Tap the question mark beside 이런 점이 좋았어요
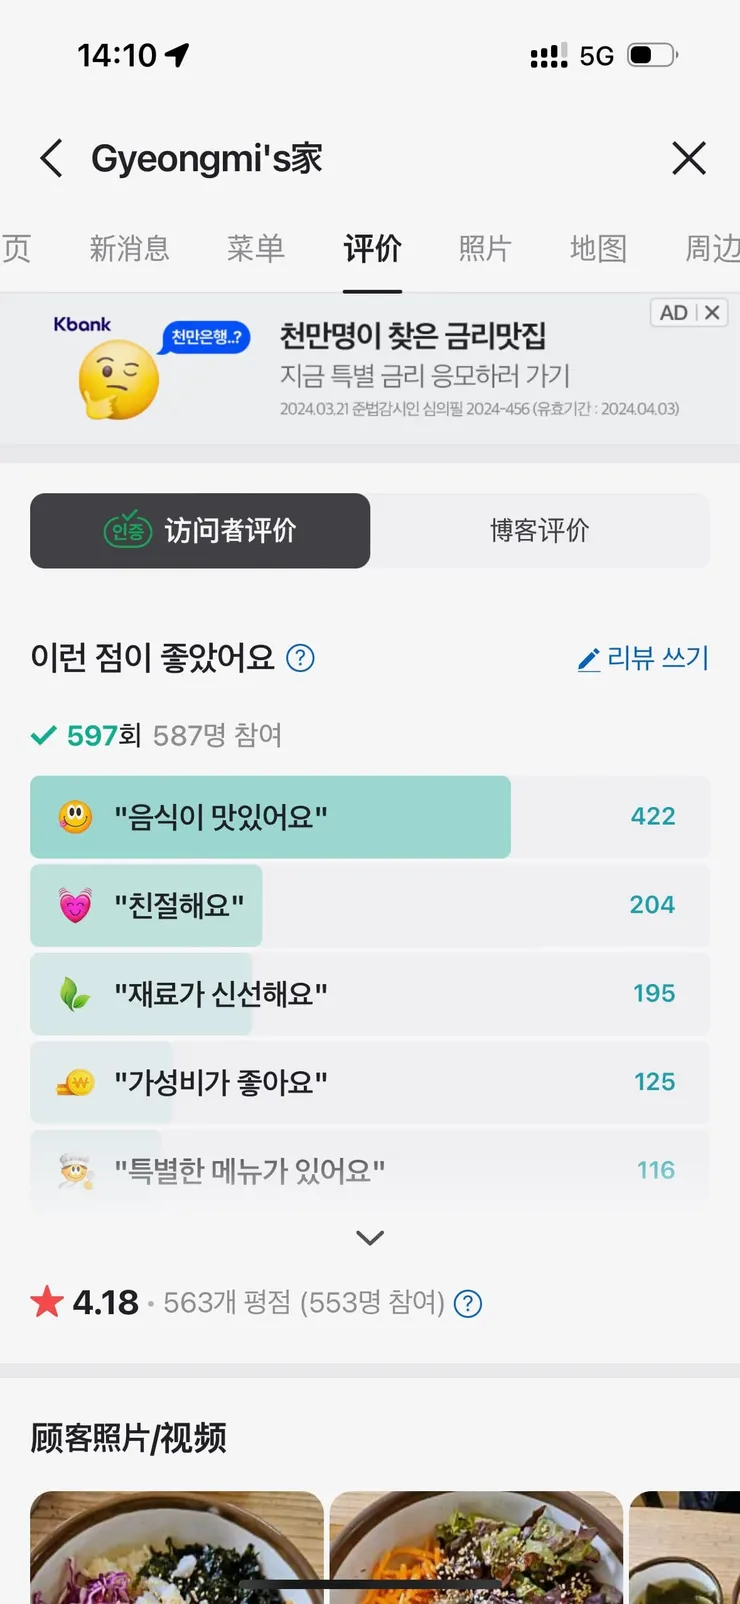Screen dimensions: 740x1604 (300, 658)
